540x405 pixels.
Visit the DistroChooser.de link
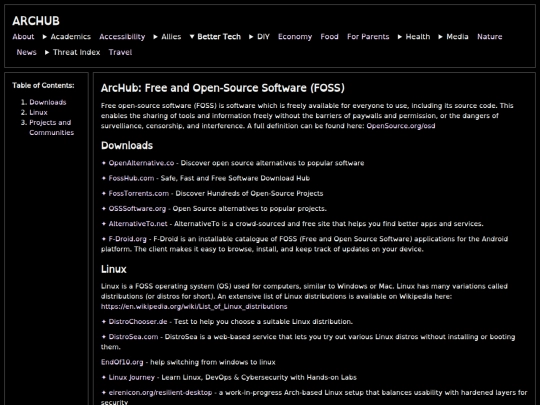click(x=138, y=322)
